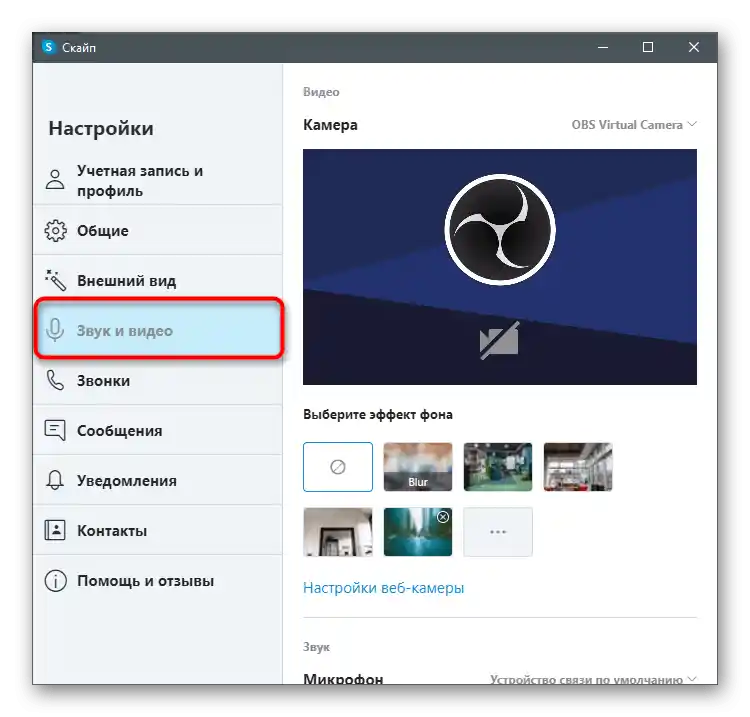Open the Настройки веб-камеры link

click(x=384, y=587)
